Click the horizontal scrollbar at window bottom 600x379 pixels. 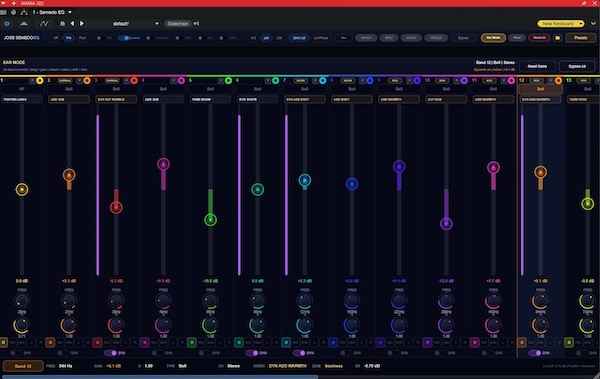[x=160, y=377]
